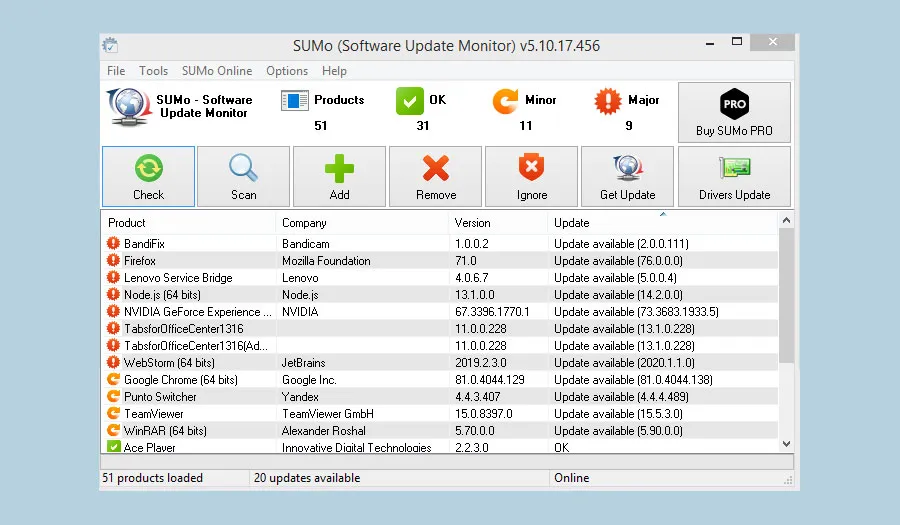Click the vertical scrollbar thumb
Viewport: 900px width, 525px height.
tap(786, 295)
